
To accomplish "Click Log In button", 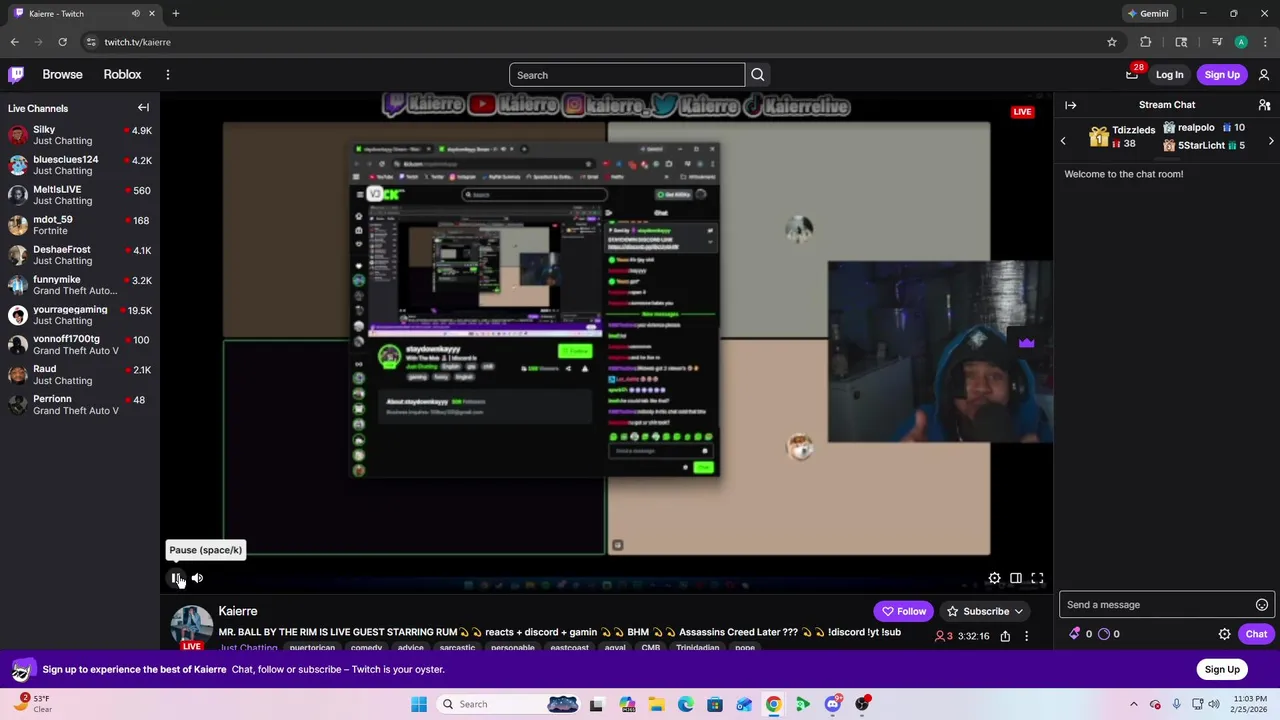I will [1169, 75].
